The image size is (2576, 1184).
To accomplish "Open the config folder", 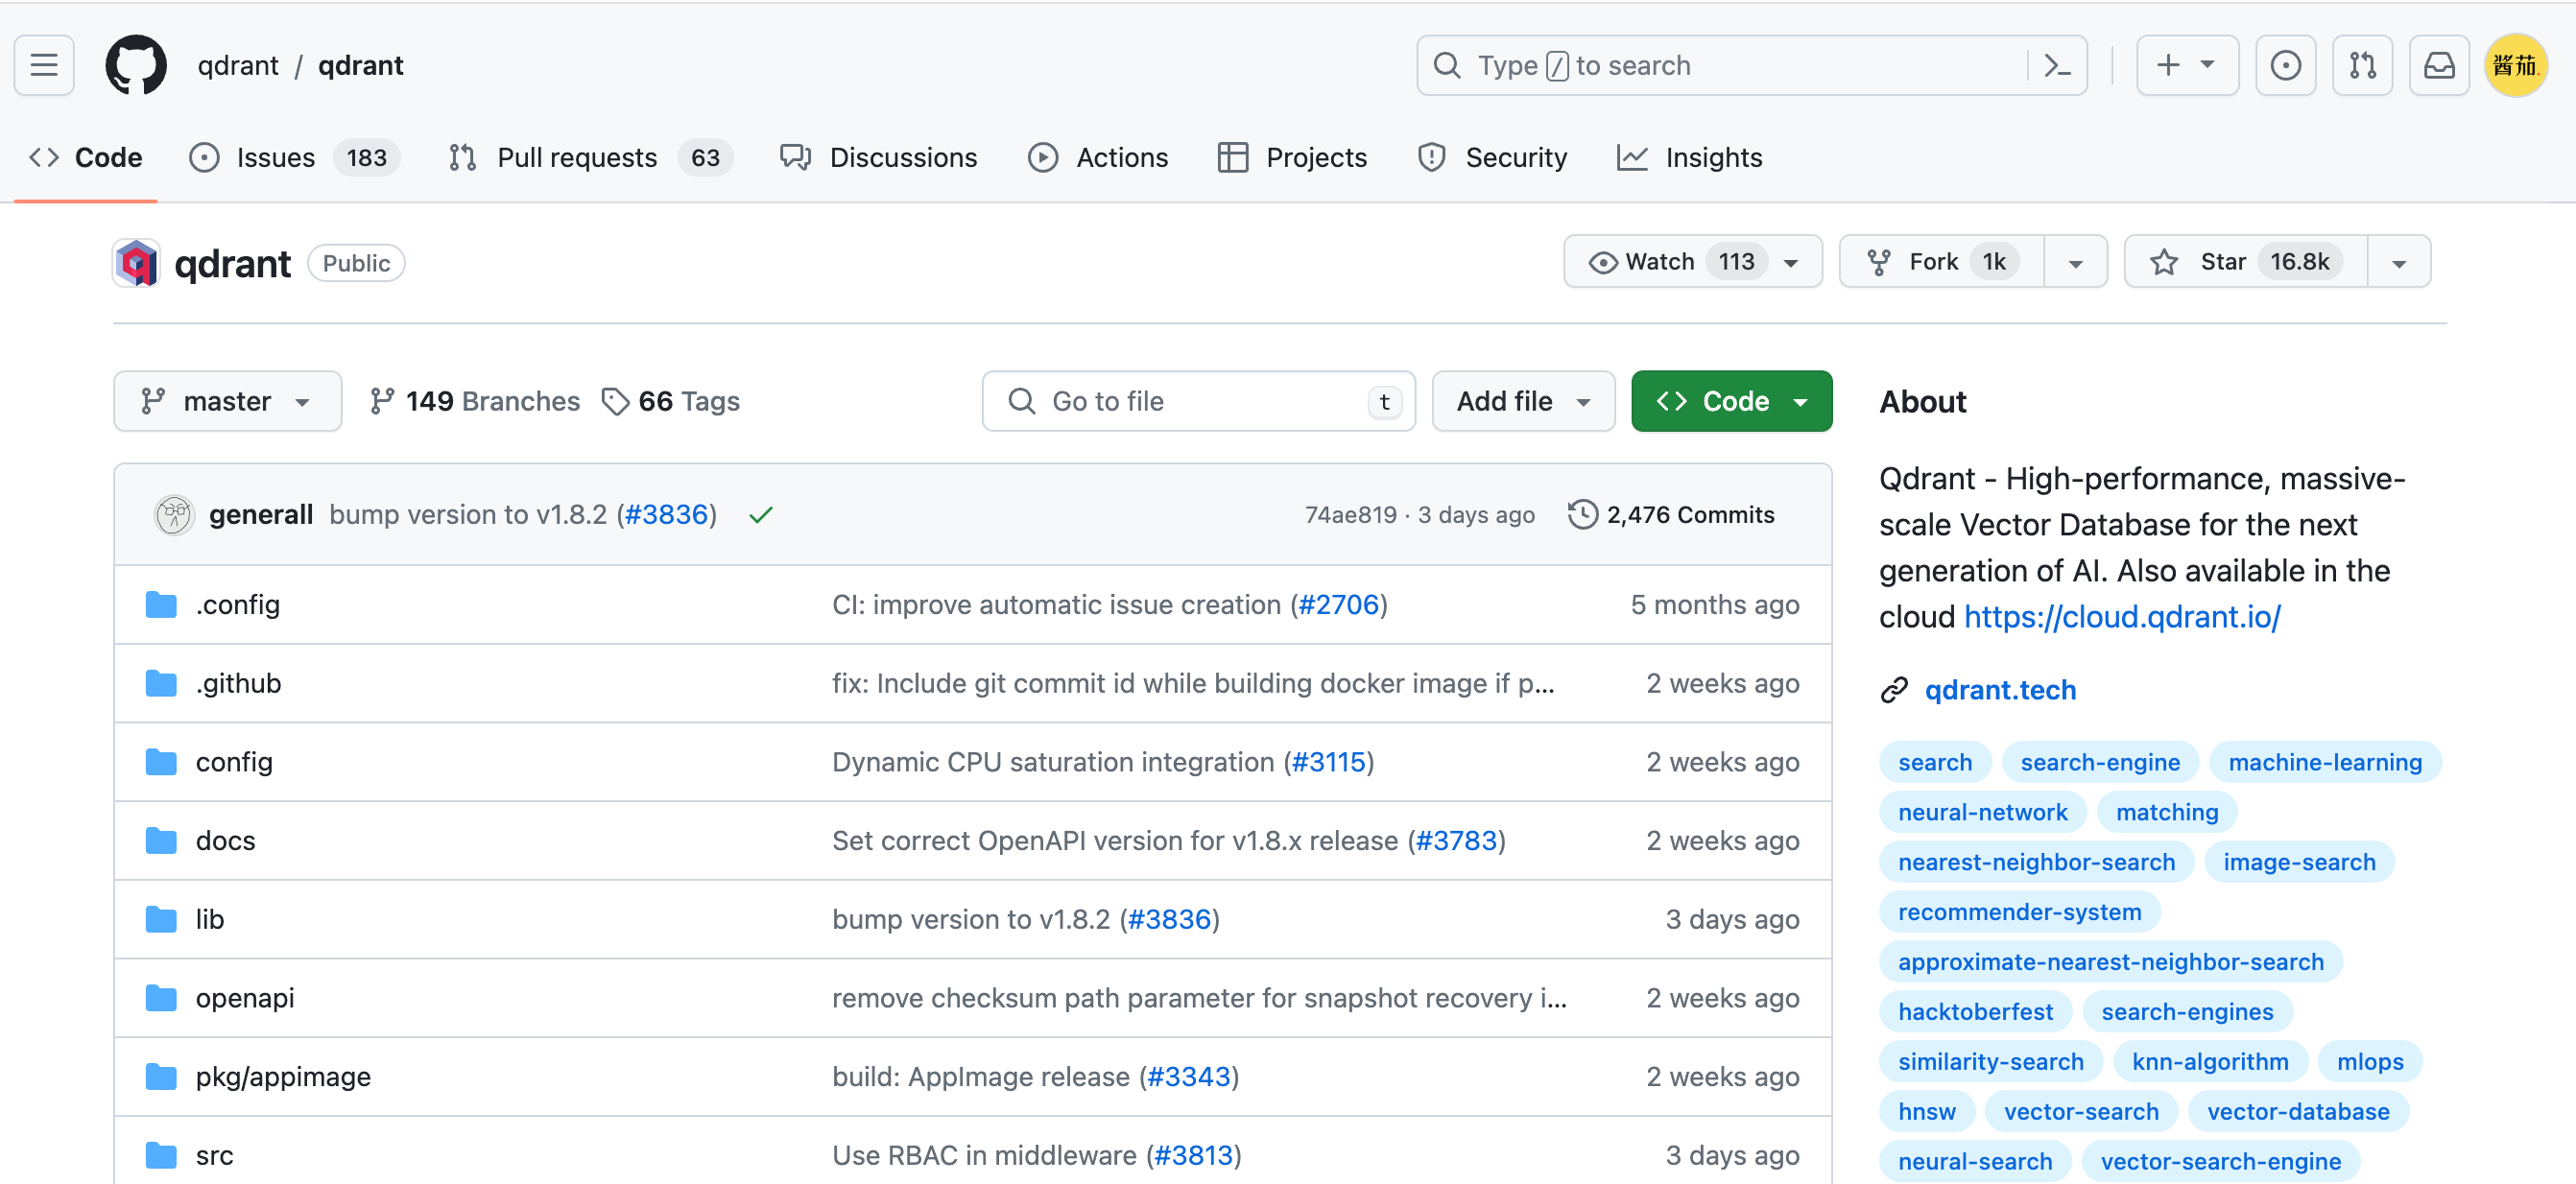I will tap(234, 762).
